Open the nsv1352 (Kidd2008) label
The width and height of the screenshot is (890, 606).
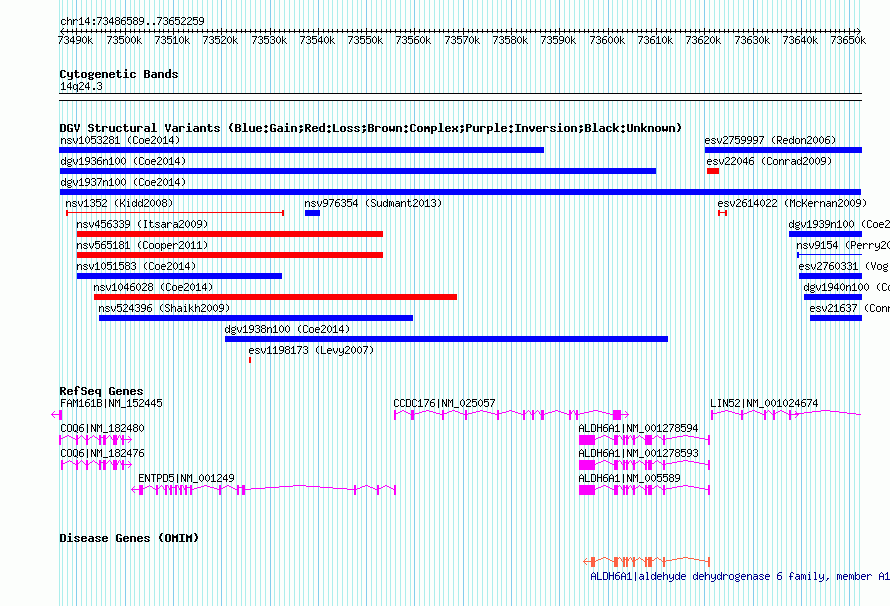(x=119, y=203)
